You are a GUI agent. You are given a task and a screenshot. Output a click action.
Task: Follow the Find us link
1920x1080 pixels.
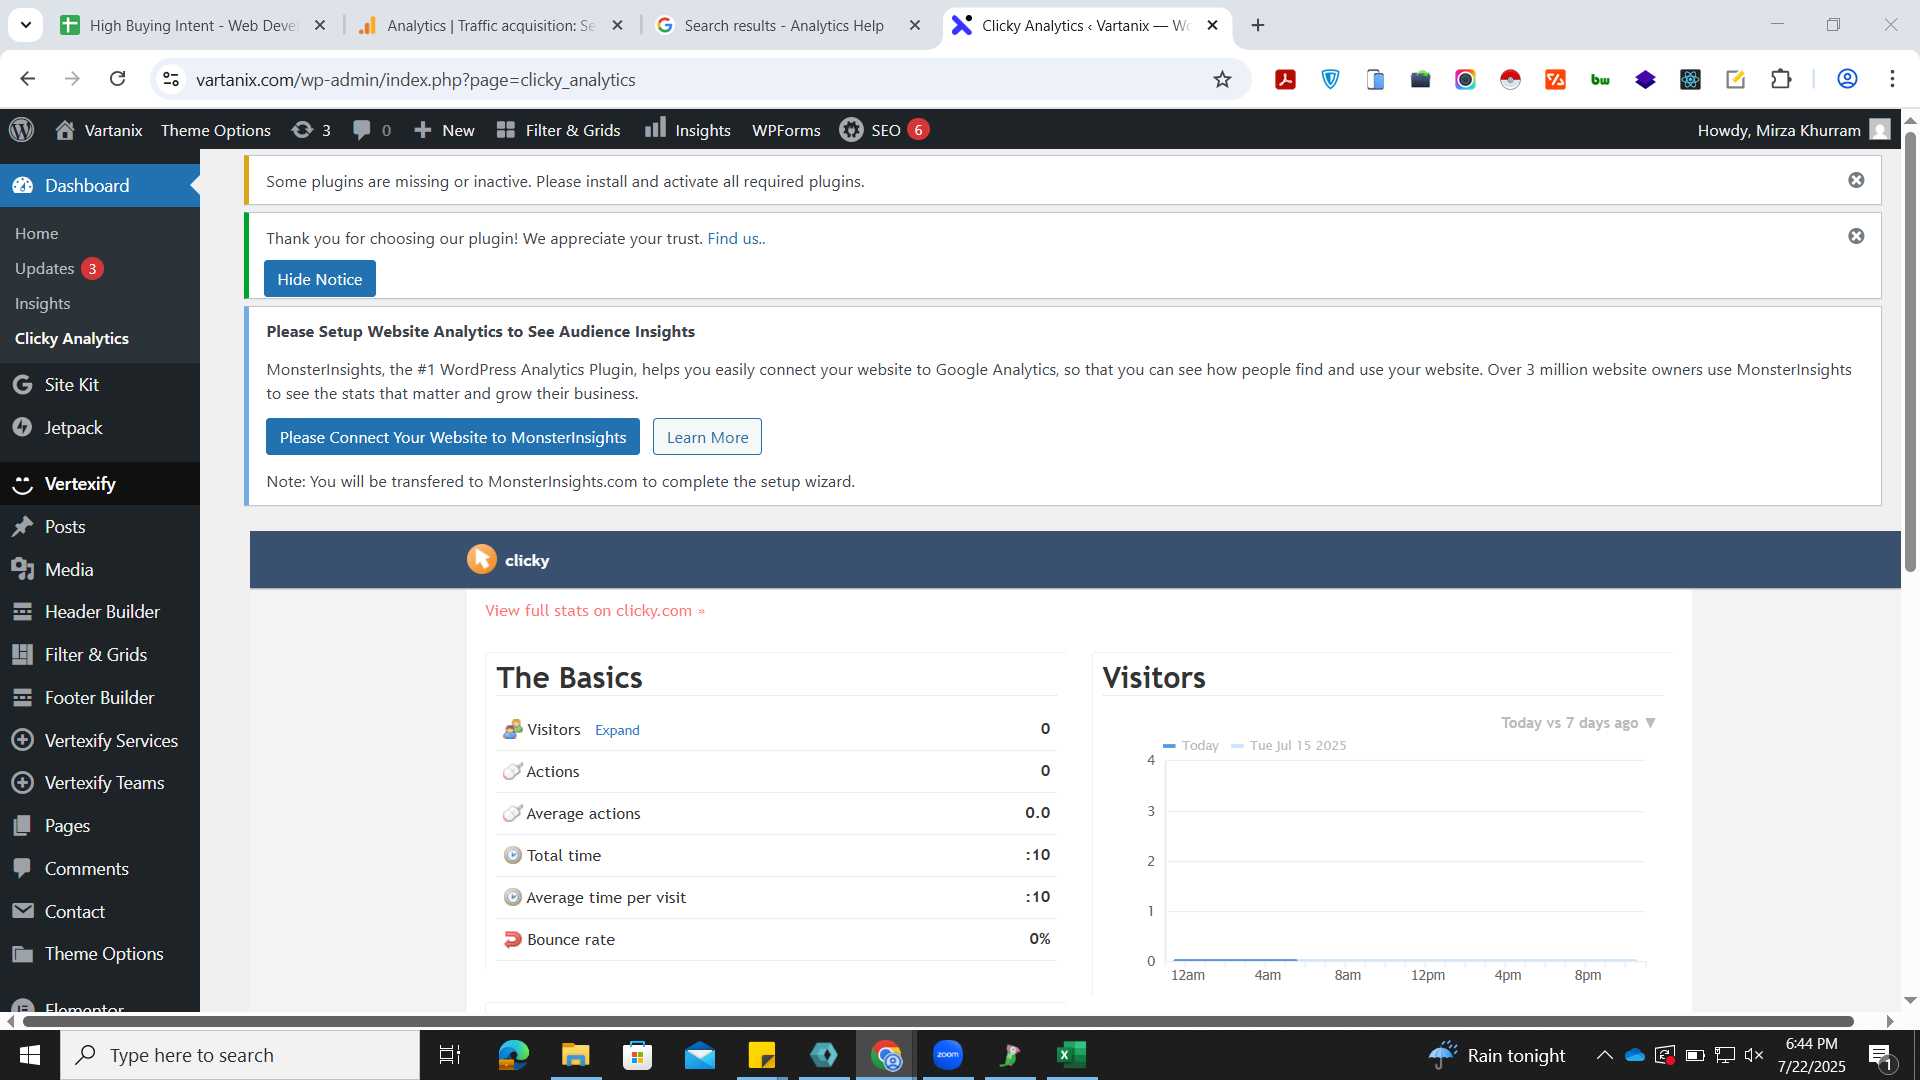tap(736, 238)
